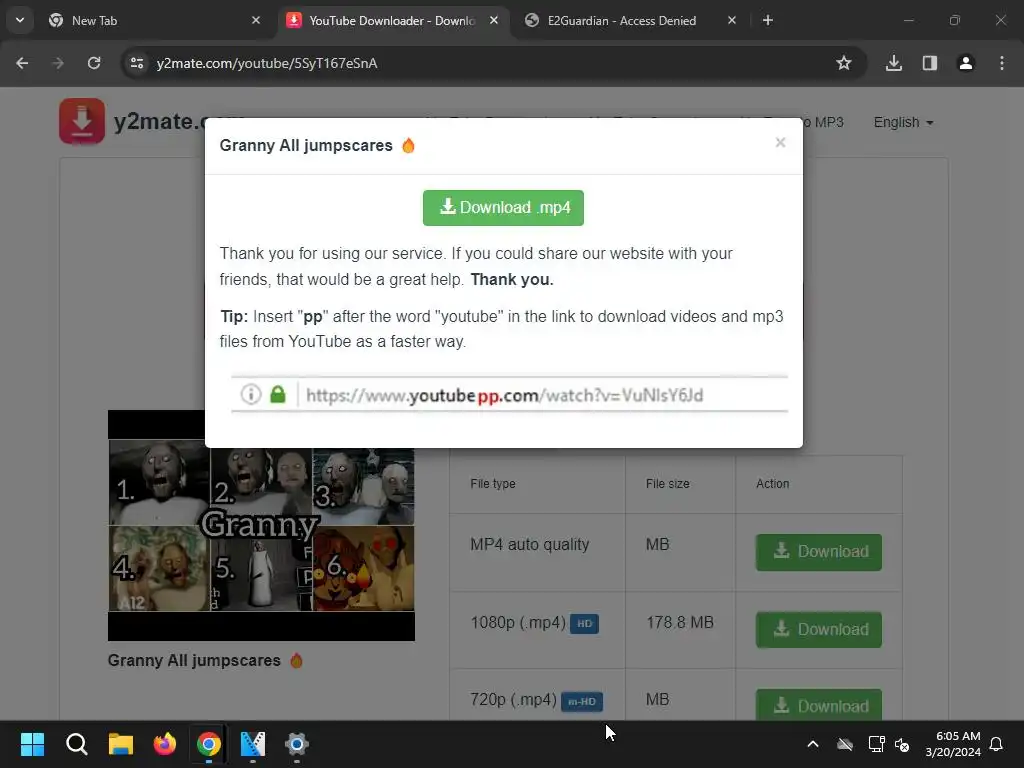Click the HD badge beside 1080p
This screenshot has width=1024, height=768.
pyautogui.click(x=584, y=624)
